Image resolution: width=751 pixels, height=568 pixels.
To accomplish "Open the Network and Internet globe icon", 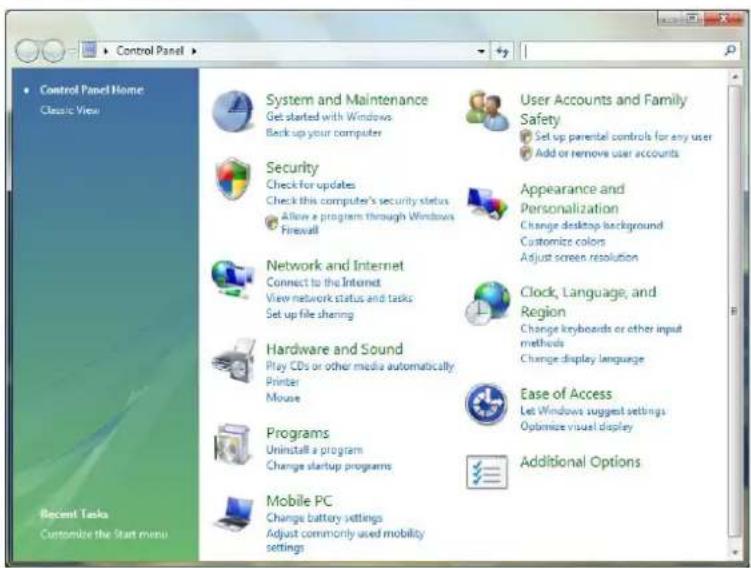I will (233, 279).
